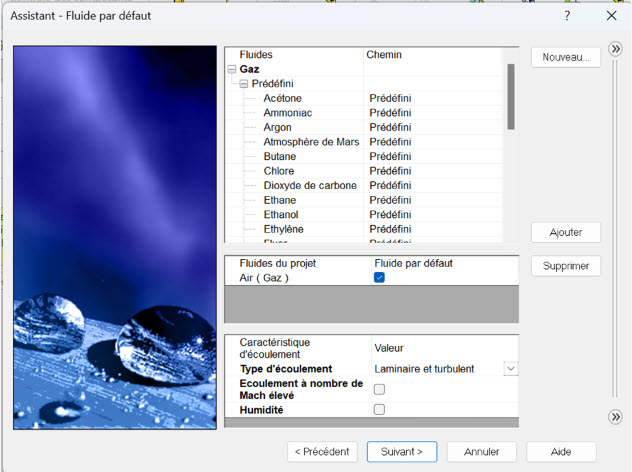Click the Supprimer button
This screenshot has height=472, width=632.
[x=565, y=267]
